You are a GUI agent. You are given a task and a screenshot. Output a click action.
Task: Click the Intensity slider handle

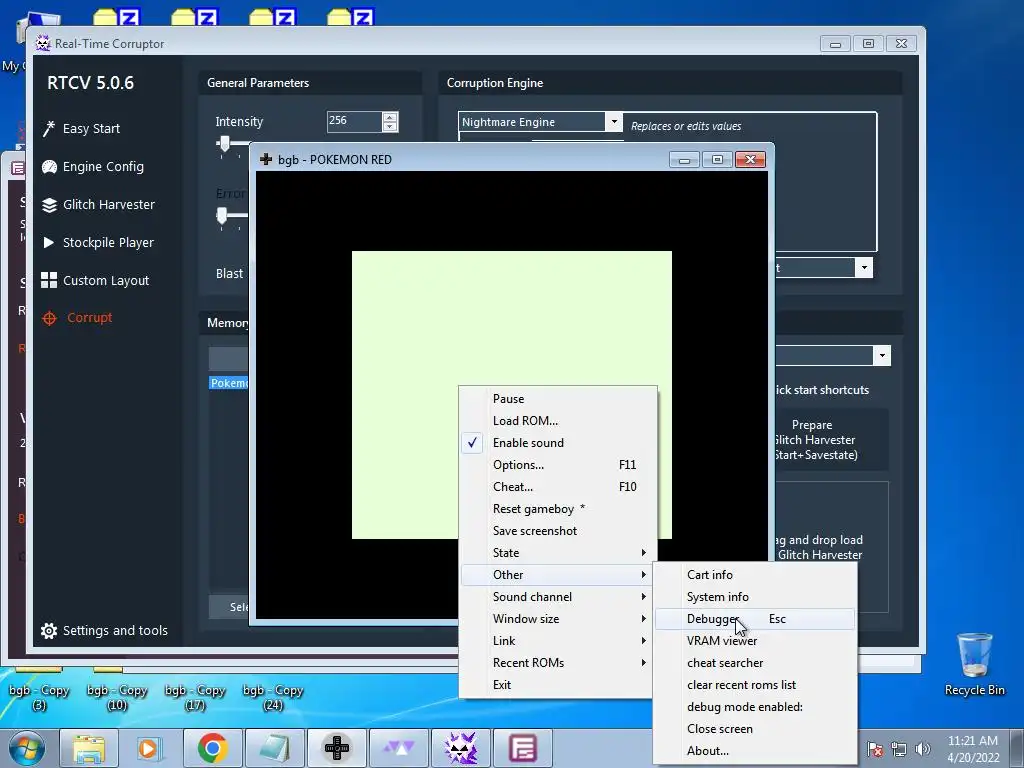tap(224, 144)
